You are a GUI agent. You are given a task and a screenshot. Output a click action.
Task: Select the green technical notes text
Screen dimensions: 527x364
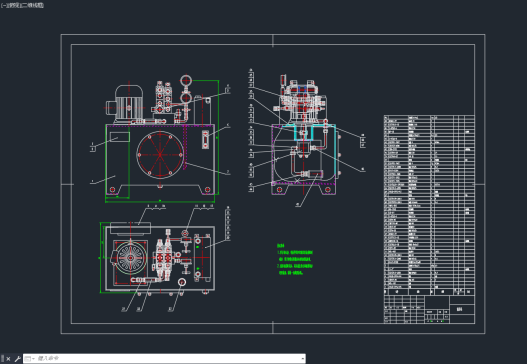(295, 259)
